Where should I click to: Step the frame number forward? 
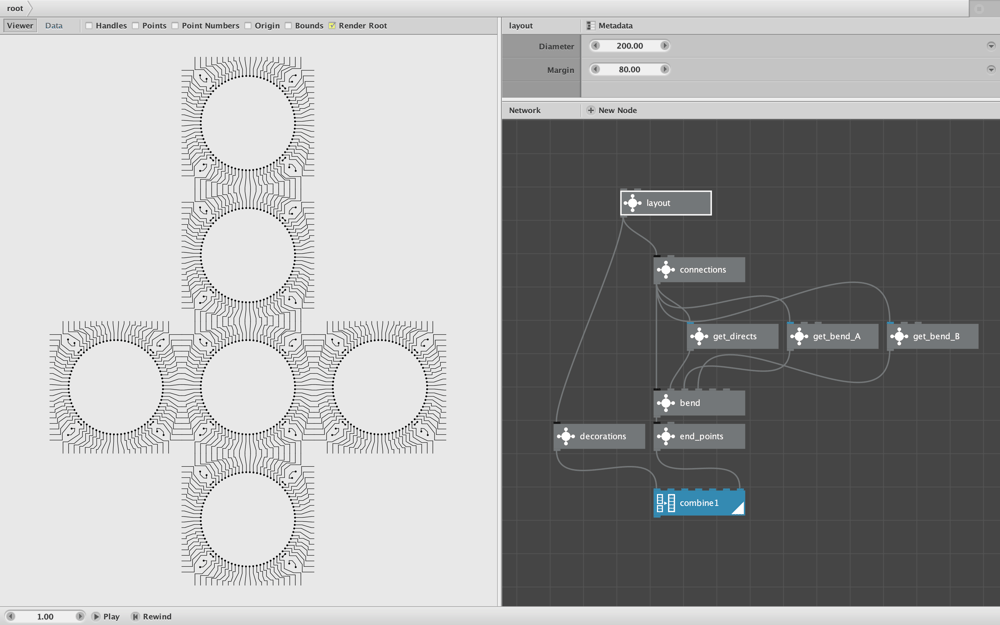click(80, 617)
